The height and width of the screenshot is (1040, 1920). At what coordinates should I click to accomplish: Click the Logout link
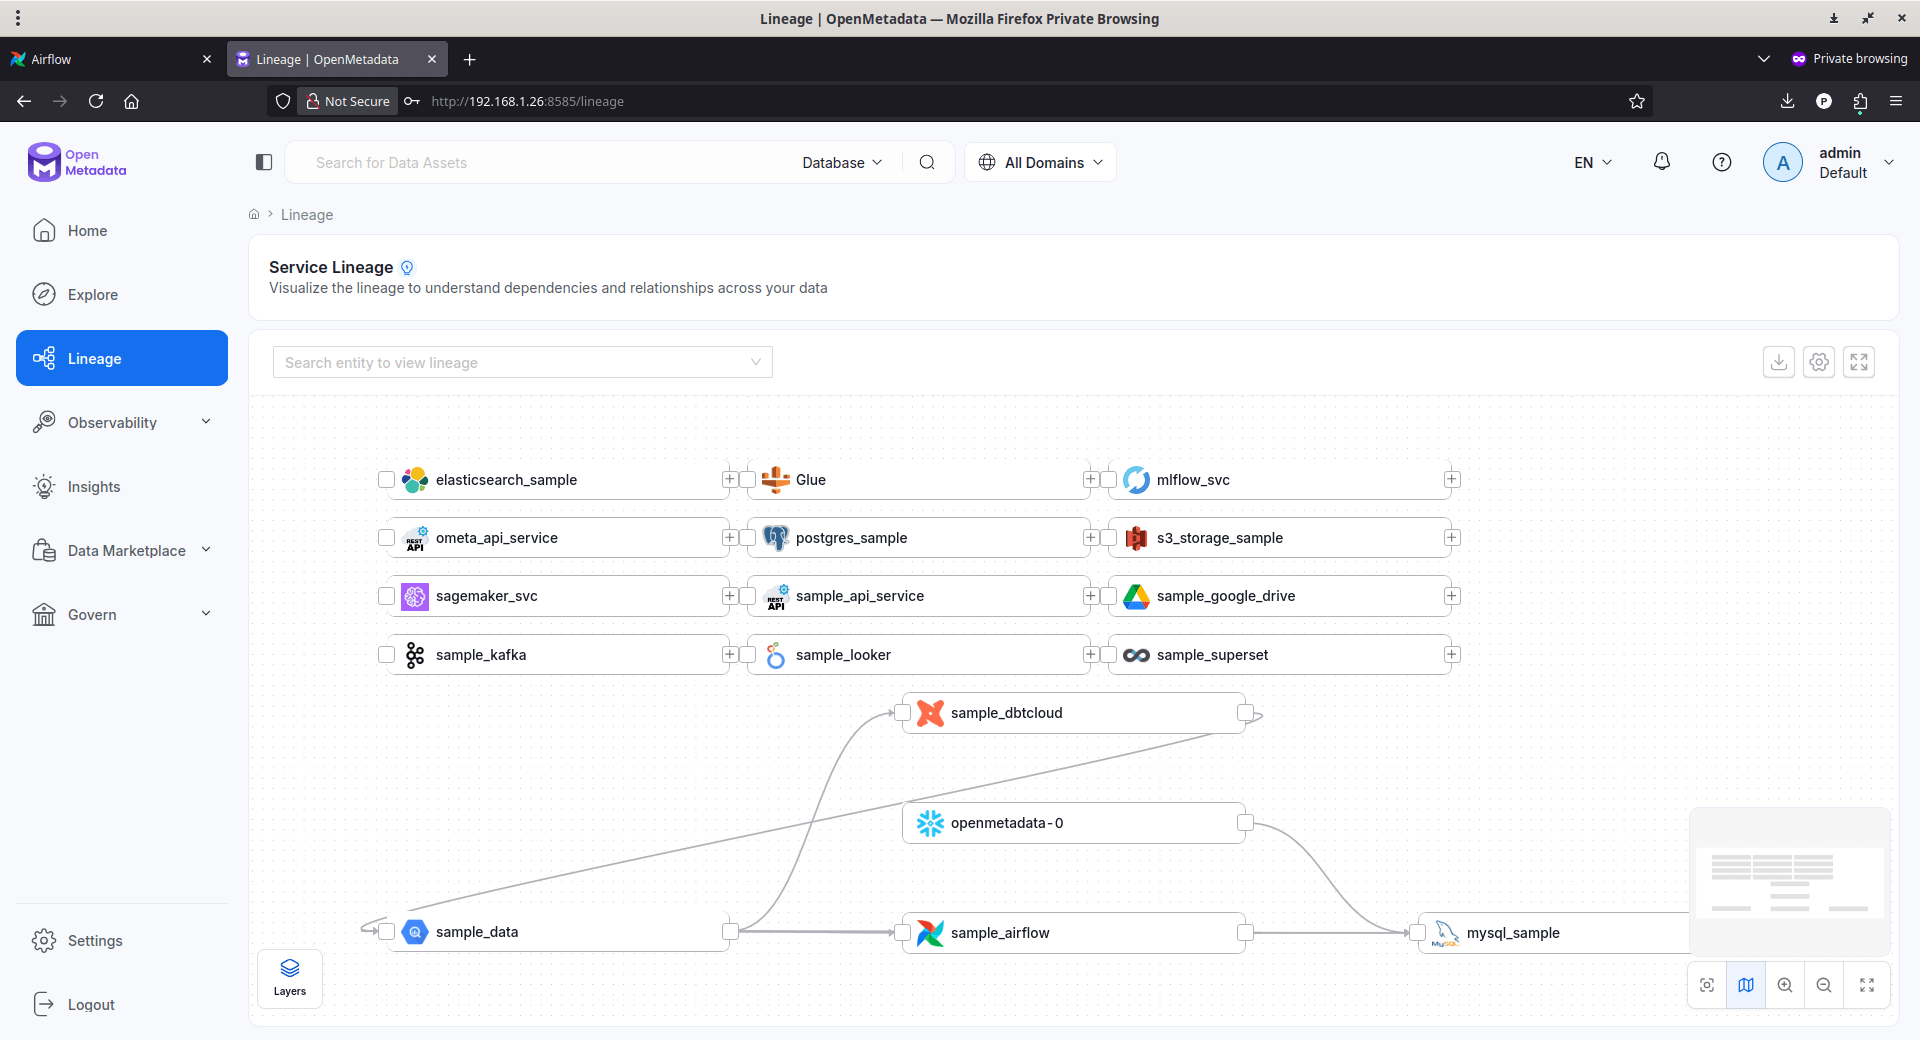(91, 1004)
